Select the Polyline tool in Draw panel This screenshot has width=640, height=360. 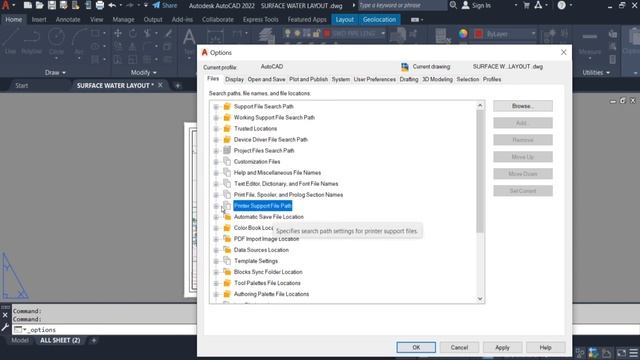tap(31, 42)
